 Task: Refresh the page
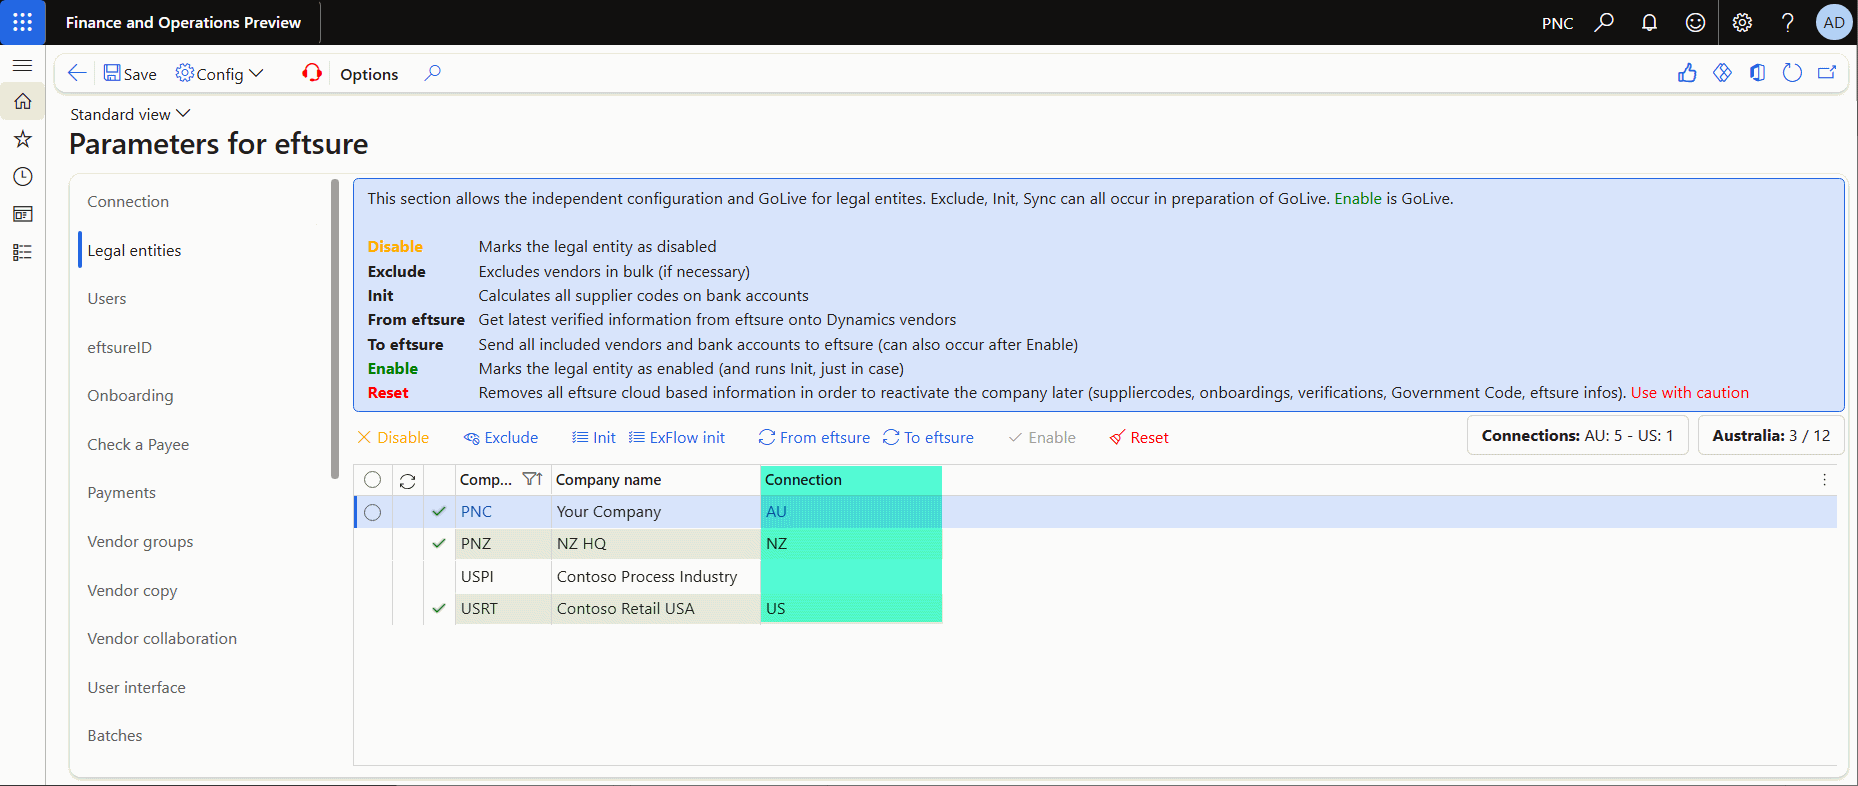click(1792, 73)
